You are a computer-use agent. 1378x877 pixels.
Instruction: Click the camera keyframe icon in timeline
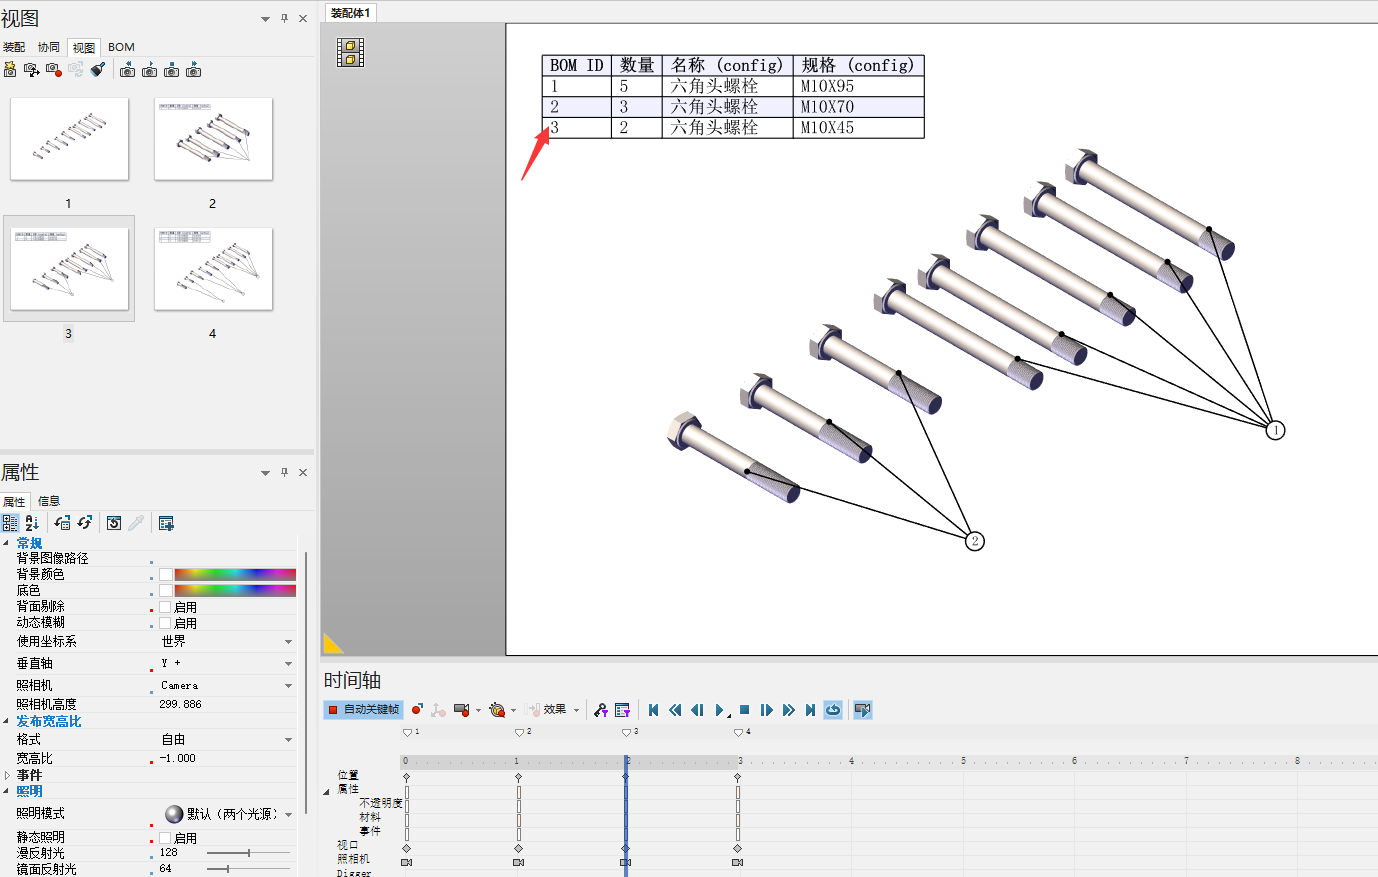coord(461,710)
